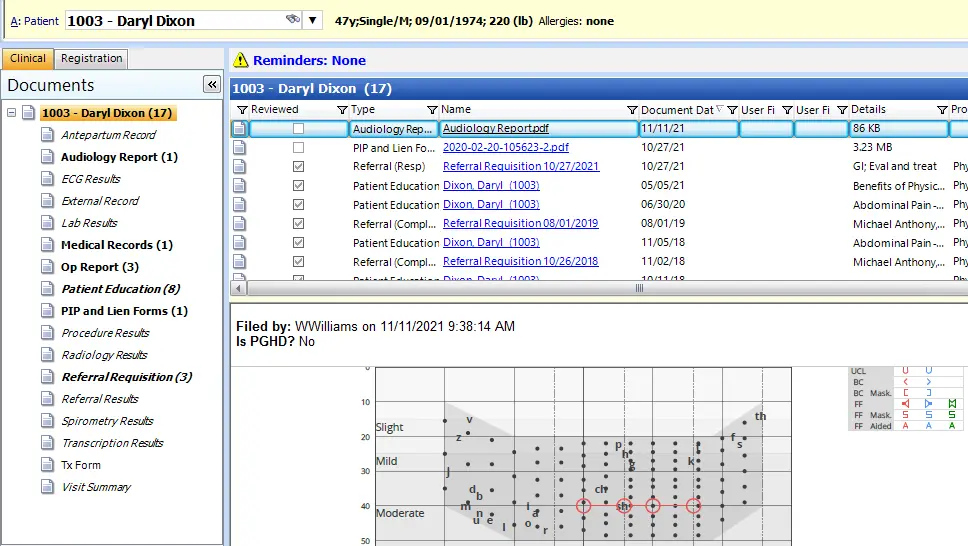Switch to the Registration tab
The height and width of the screenshot is (546, 968).
click(x=92, y=59)
